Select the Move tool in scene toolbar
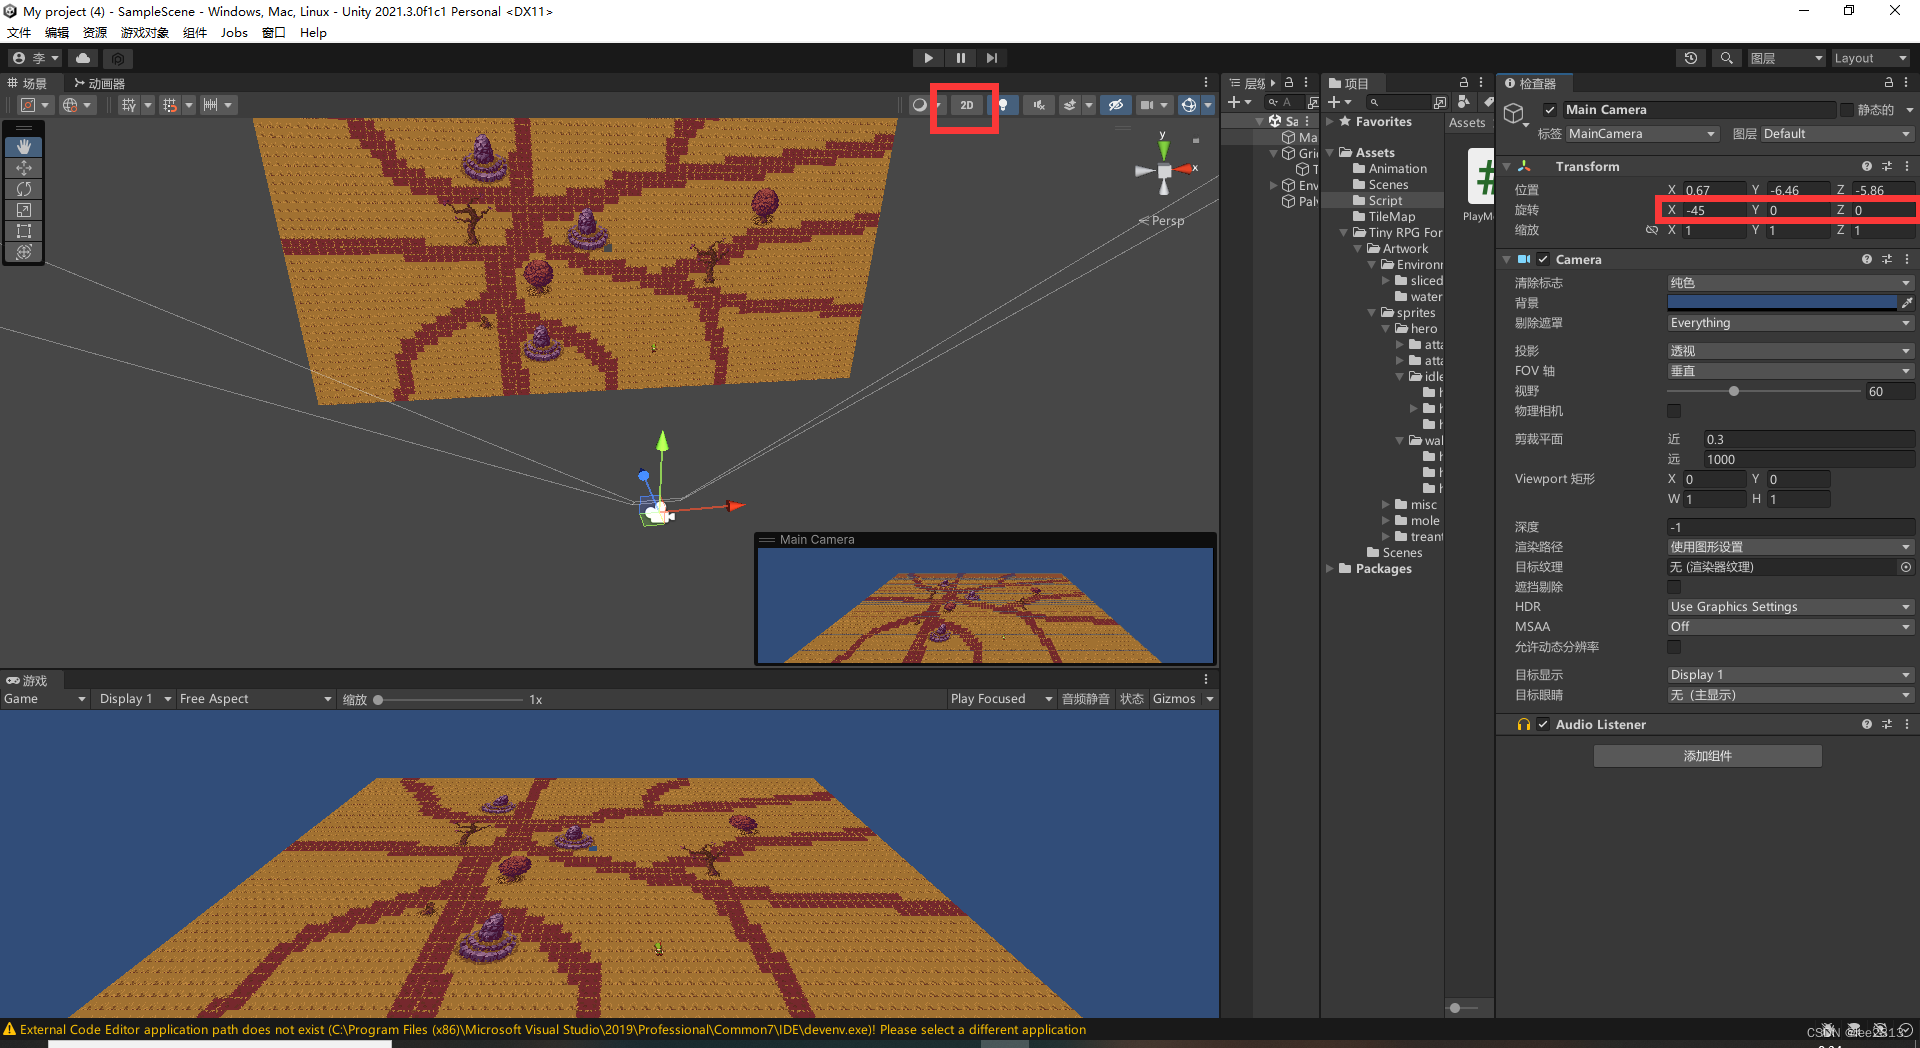 [x=24, y=168]
